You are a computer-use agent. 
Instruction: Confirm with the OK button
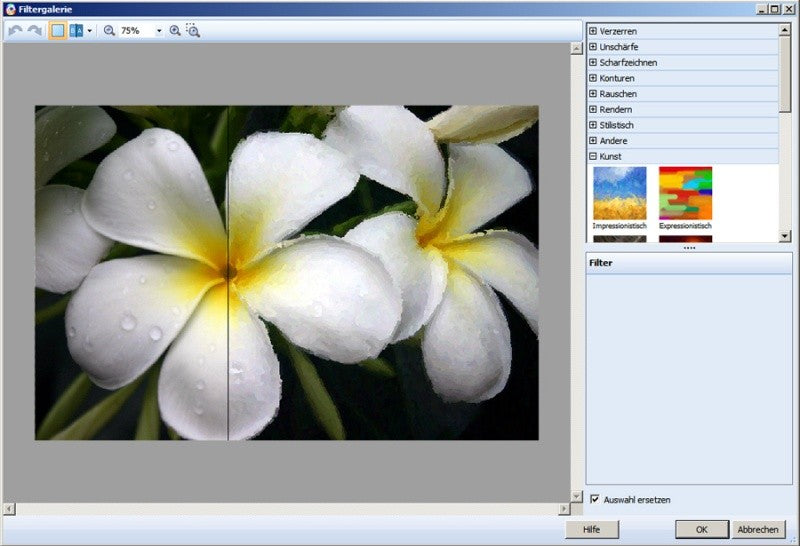(x=702, y=530)
